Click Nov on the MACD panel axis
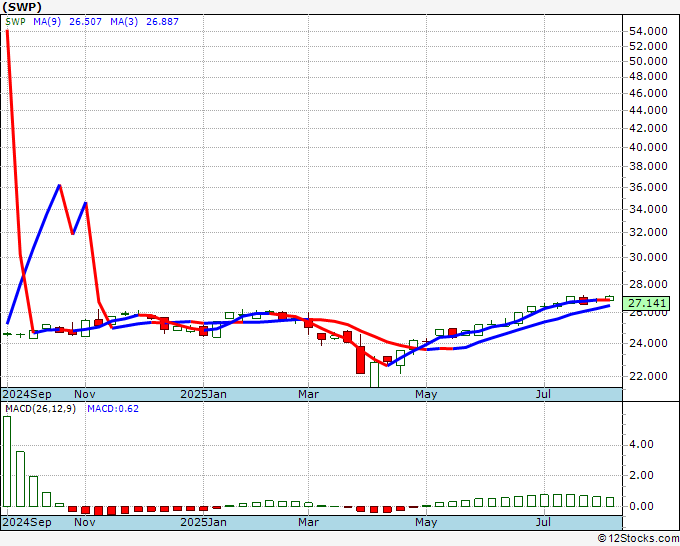680x546 pixels. tap(85, 522)
